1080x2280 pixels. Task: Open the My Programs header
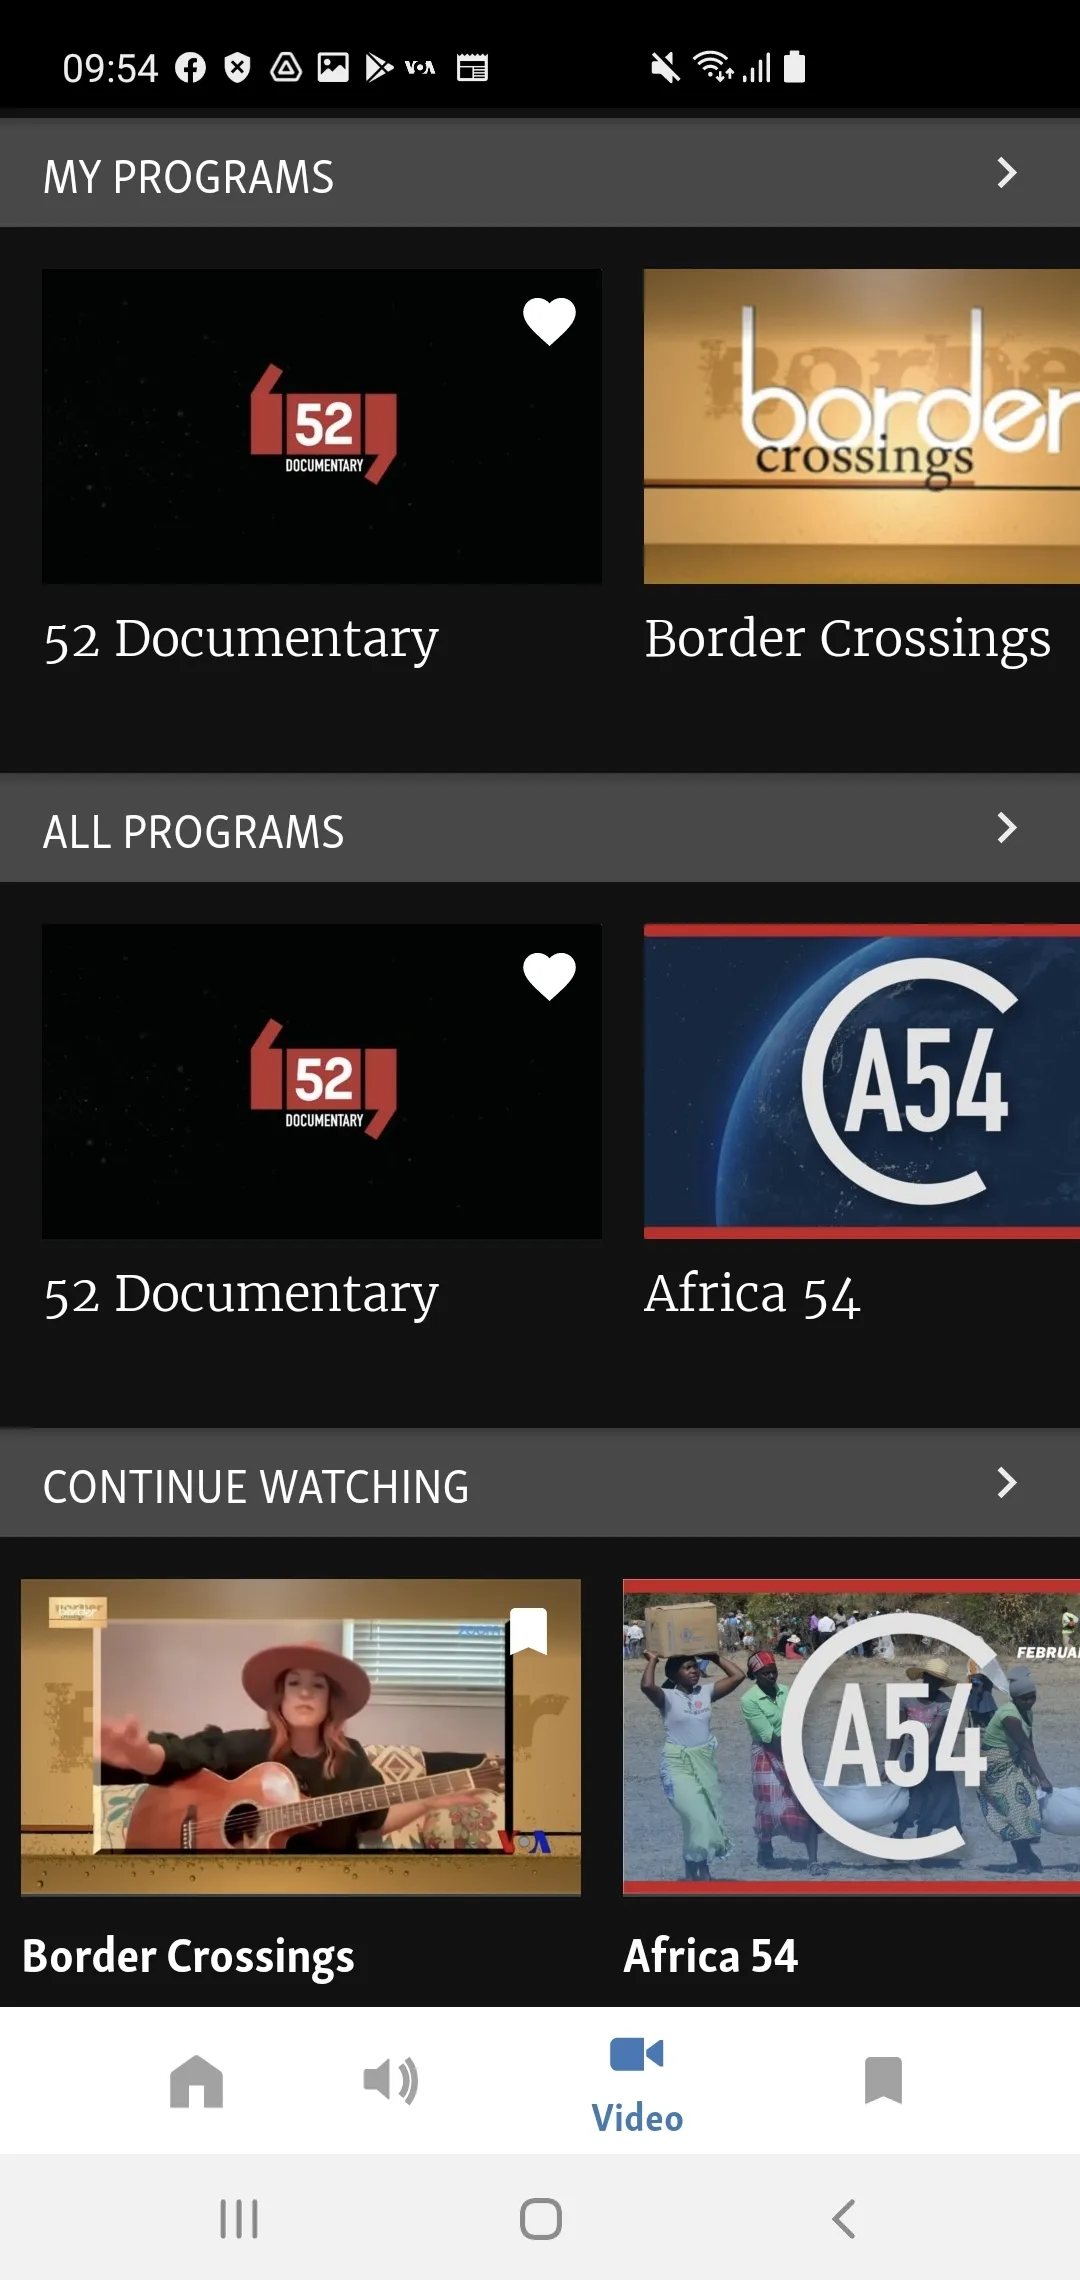[540, 174]
